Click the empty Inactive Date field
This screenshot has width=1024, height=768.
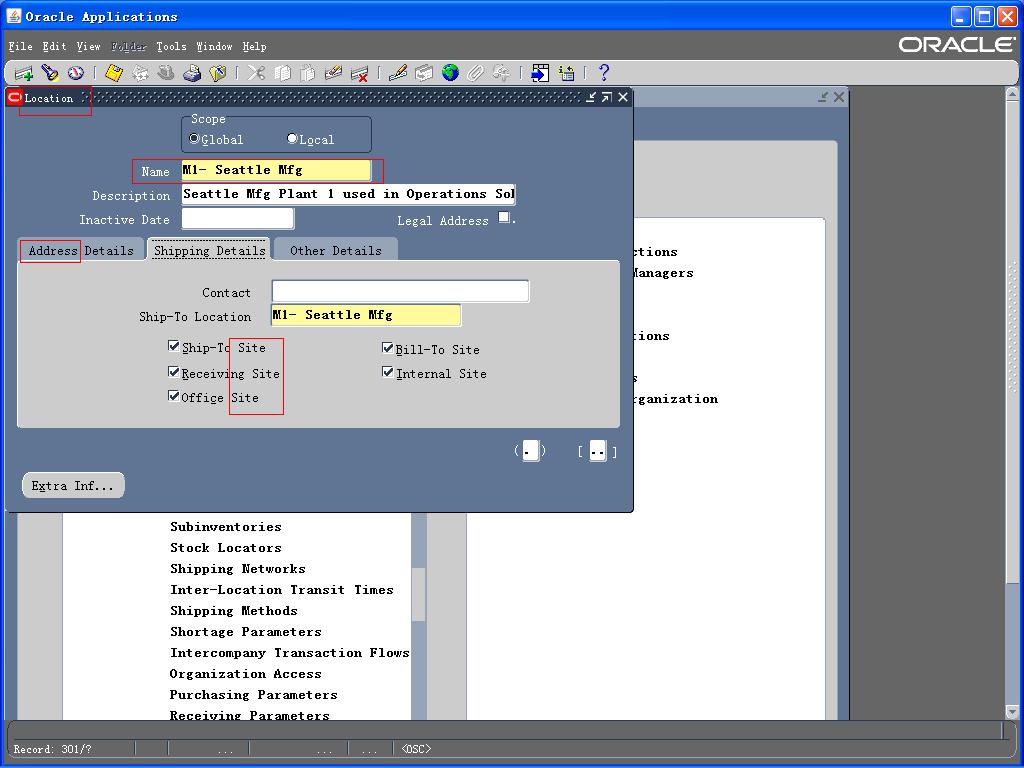click(238, 219)
